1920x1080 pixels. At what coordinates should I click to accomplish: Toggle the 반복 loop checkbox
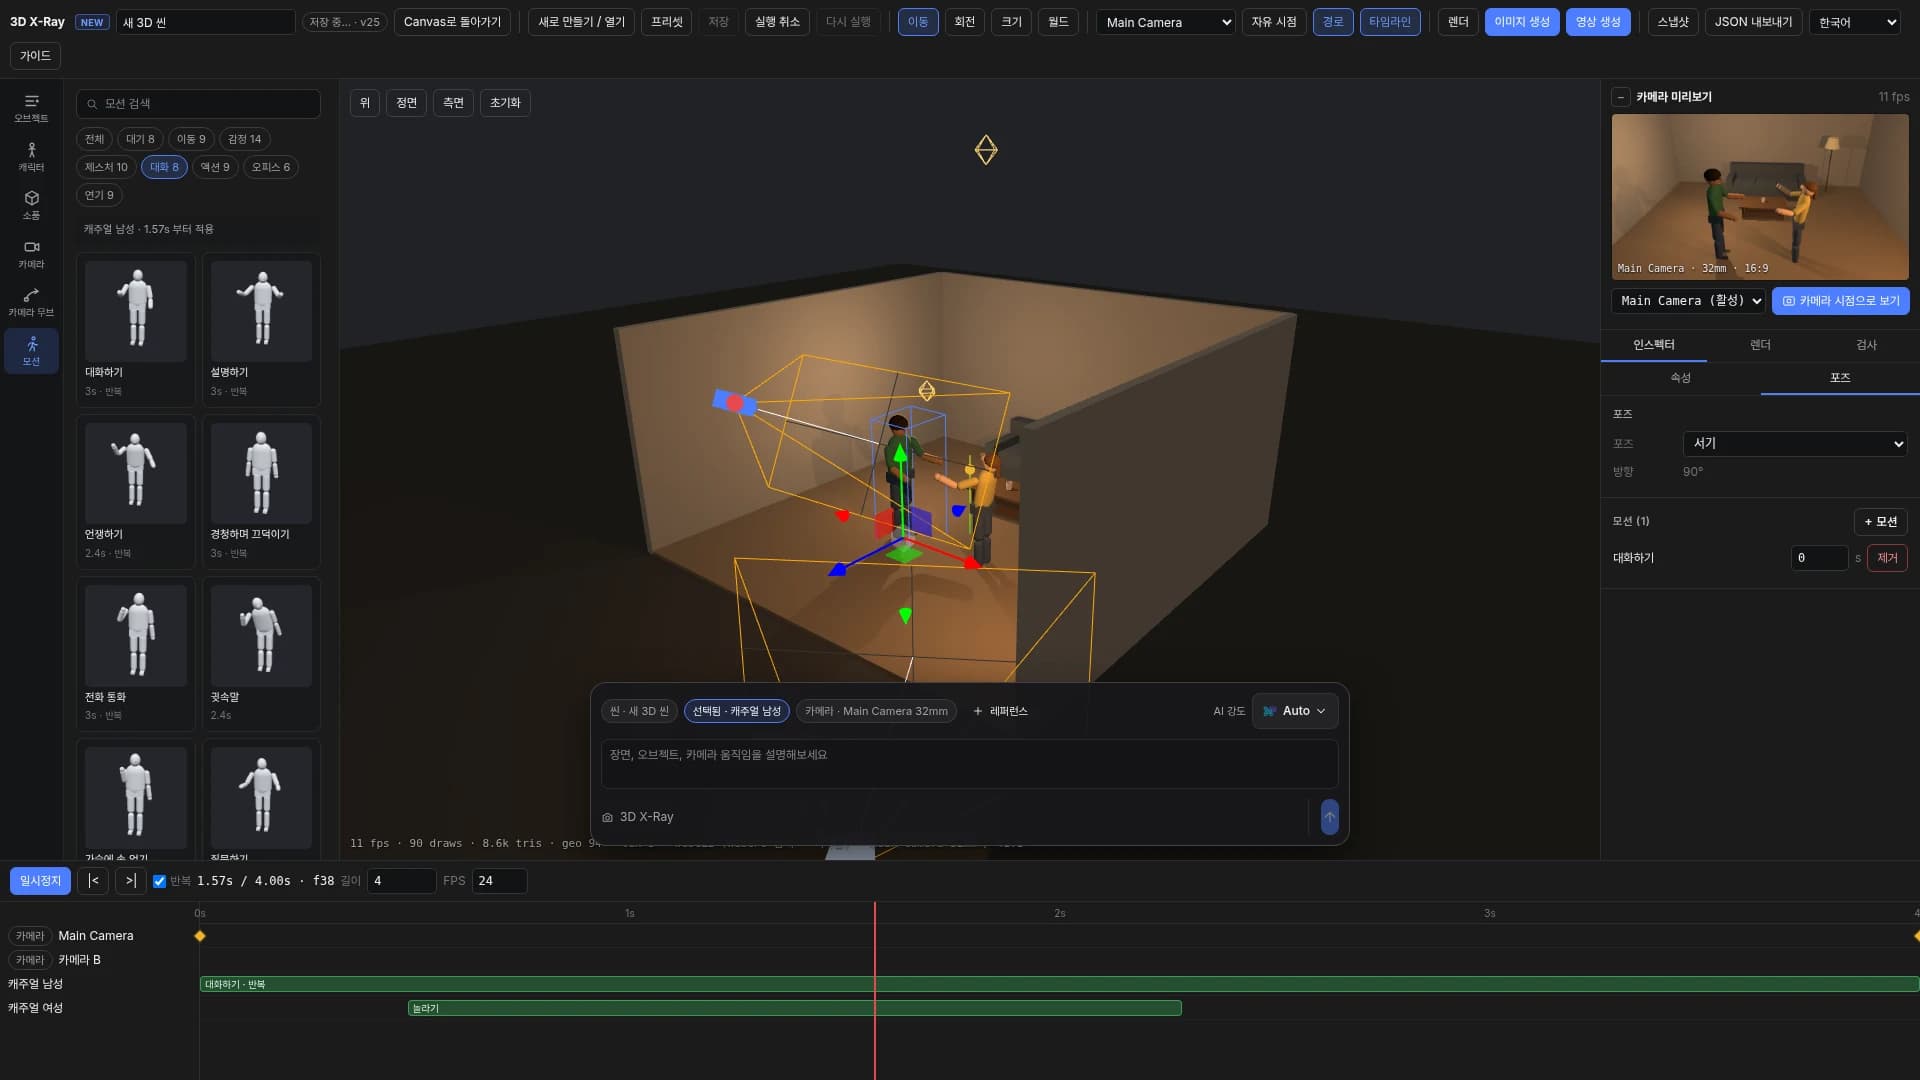click(x=159, y=881)
